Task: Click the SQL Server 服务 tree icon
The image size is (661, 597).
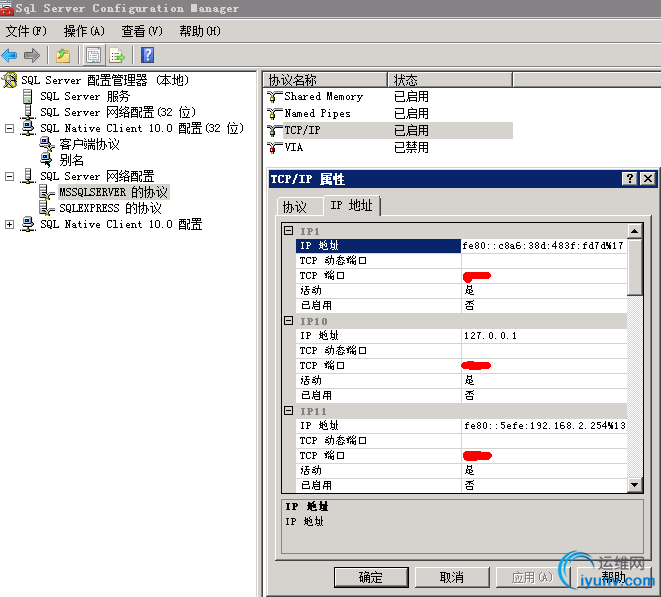Action: [27, 96]
